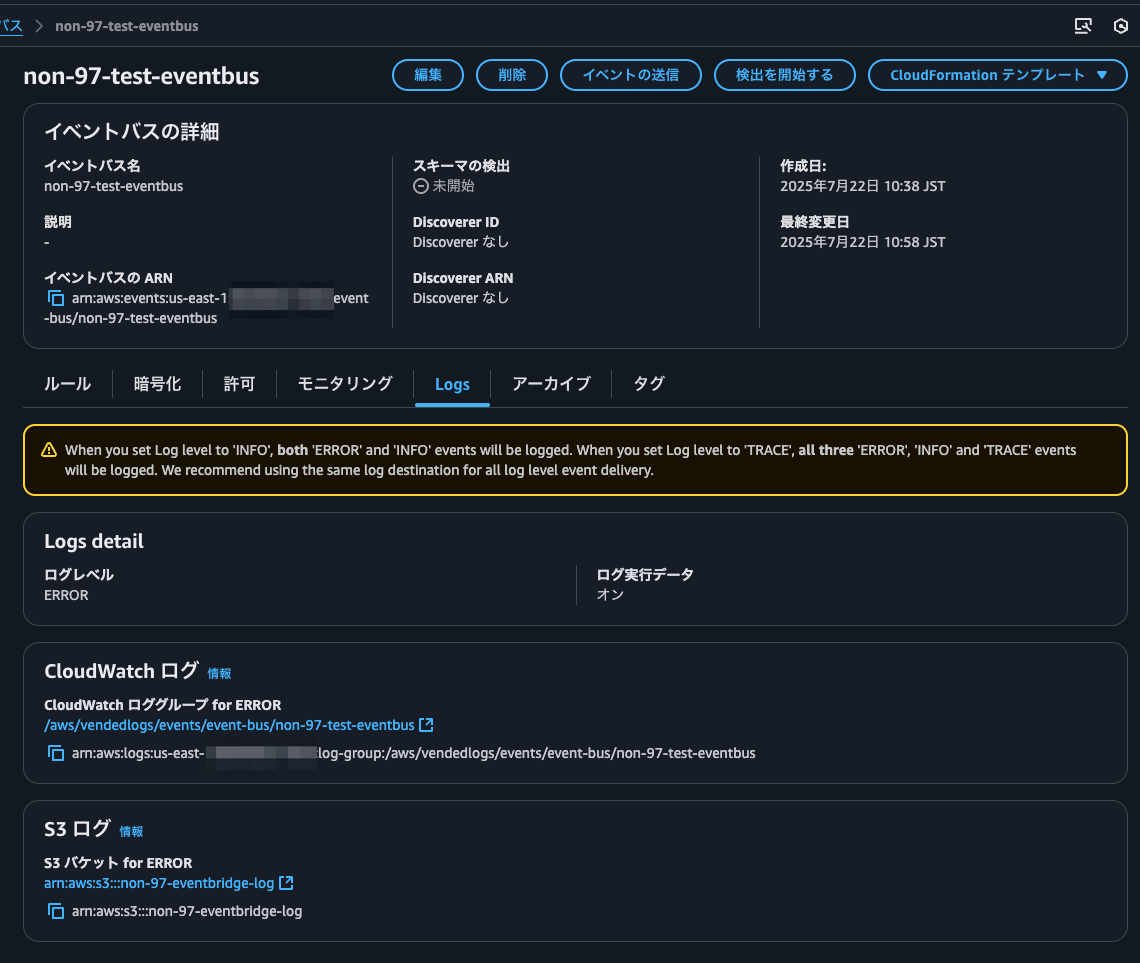This screenshot has height=963, width=1140.
Task: Click 'S3 バケット for ERROR' label
Action: [118, 863]
